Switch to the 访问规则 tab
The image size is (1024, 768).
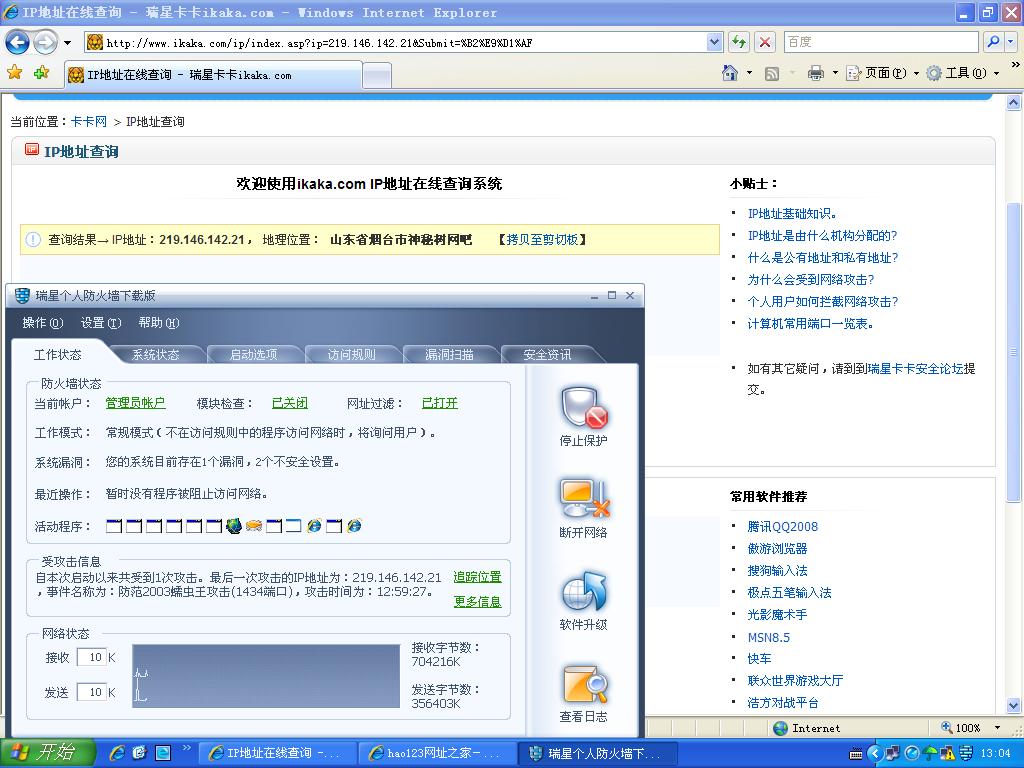(x=351, y=354)
